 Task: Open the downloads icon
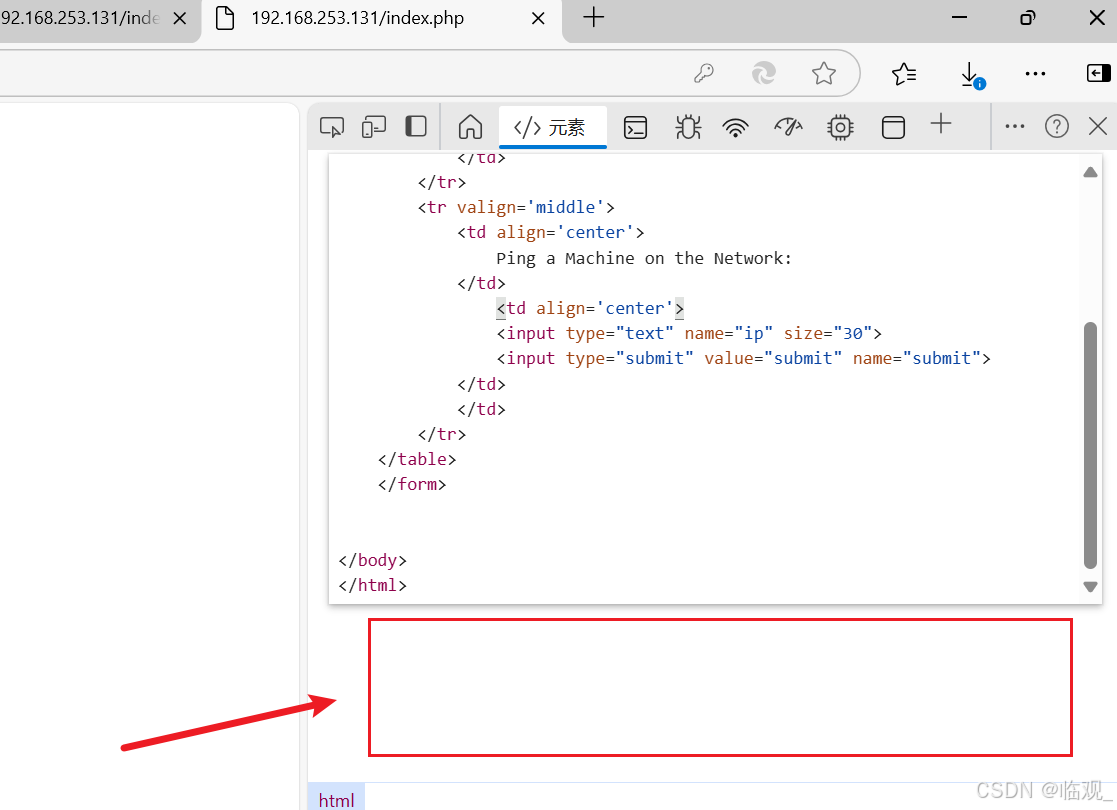[970, 75]
